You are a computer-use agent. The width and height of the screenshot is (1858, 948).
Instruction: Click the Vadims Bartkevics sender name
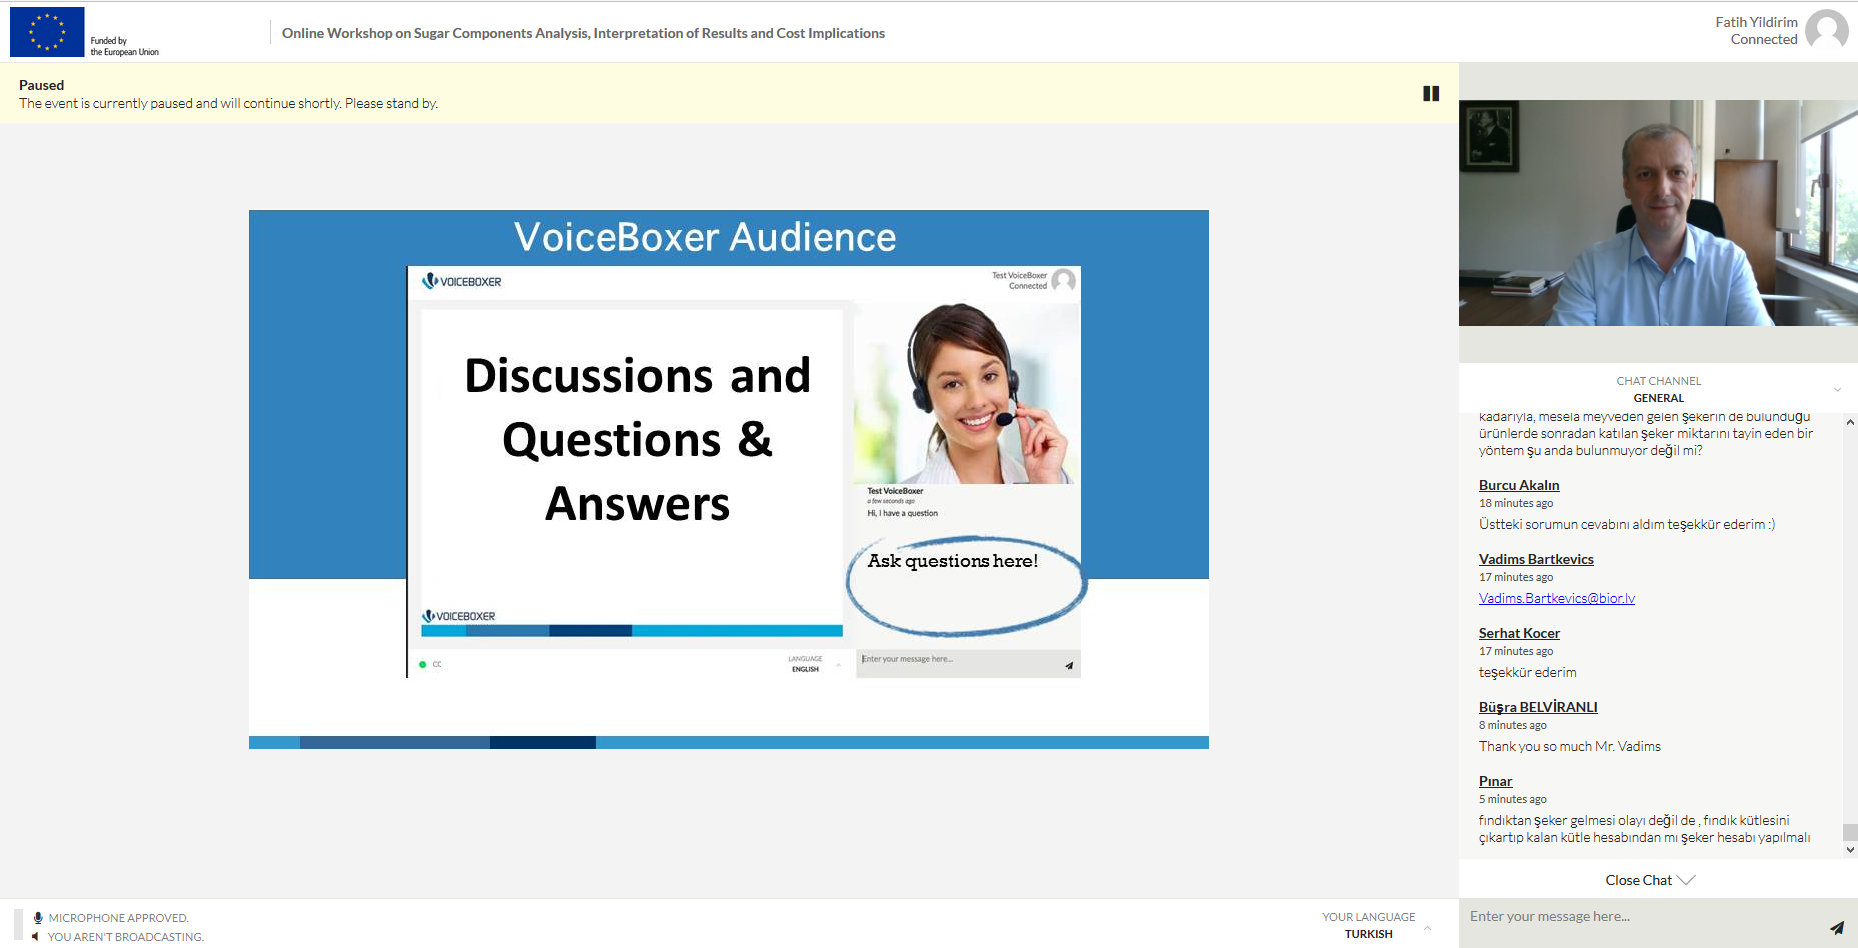point(1535,559)
